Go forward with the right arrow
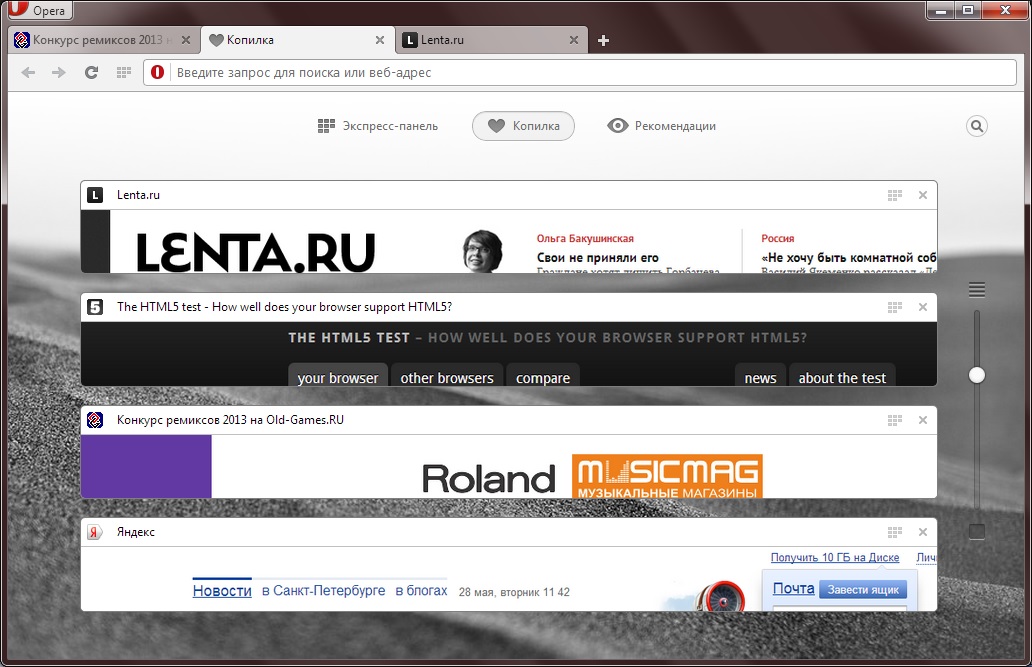 (x=59, y=72)
